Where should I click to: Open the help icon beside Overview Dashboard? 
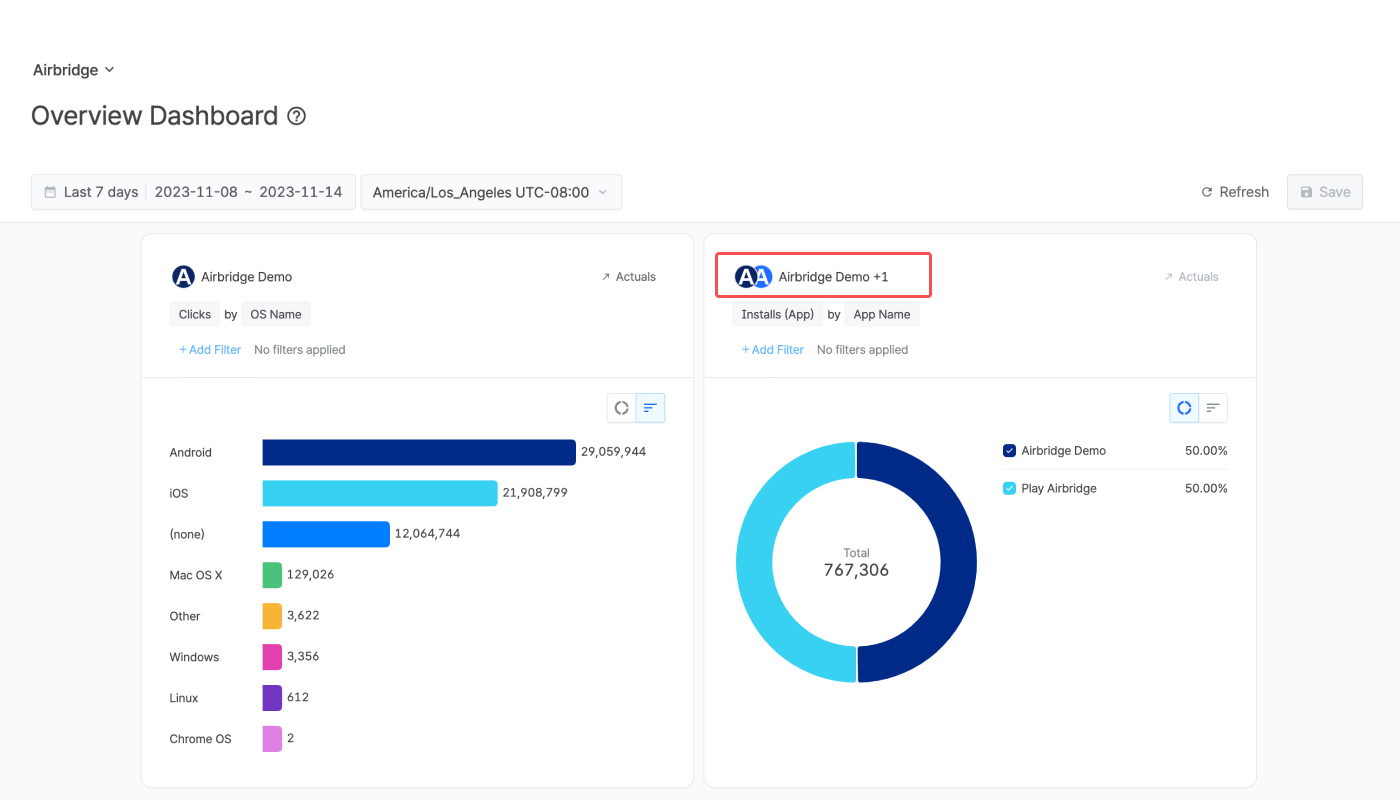(x=296, y=116)
